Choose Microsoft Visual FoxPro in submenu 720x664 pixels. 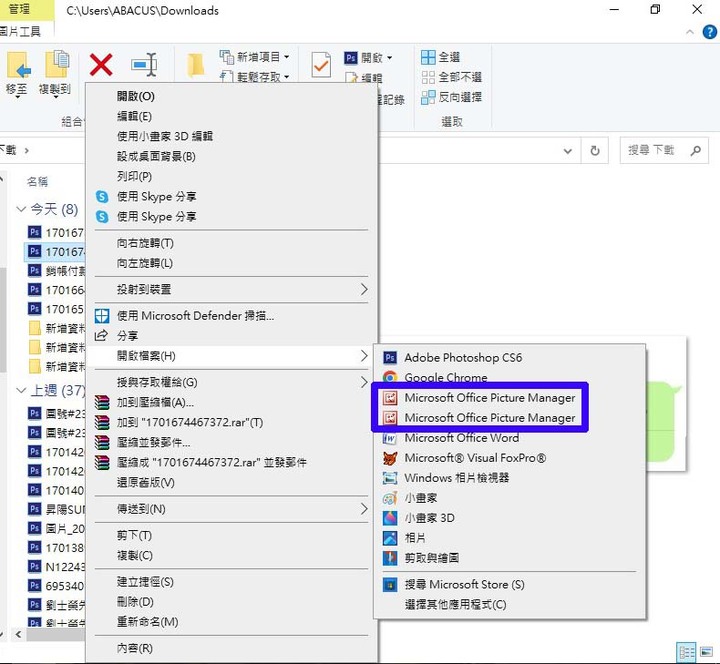coord(510,458)
